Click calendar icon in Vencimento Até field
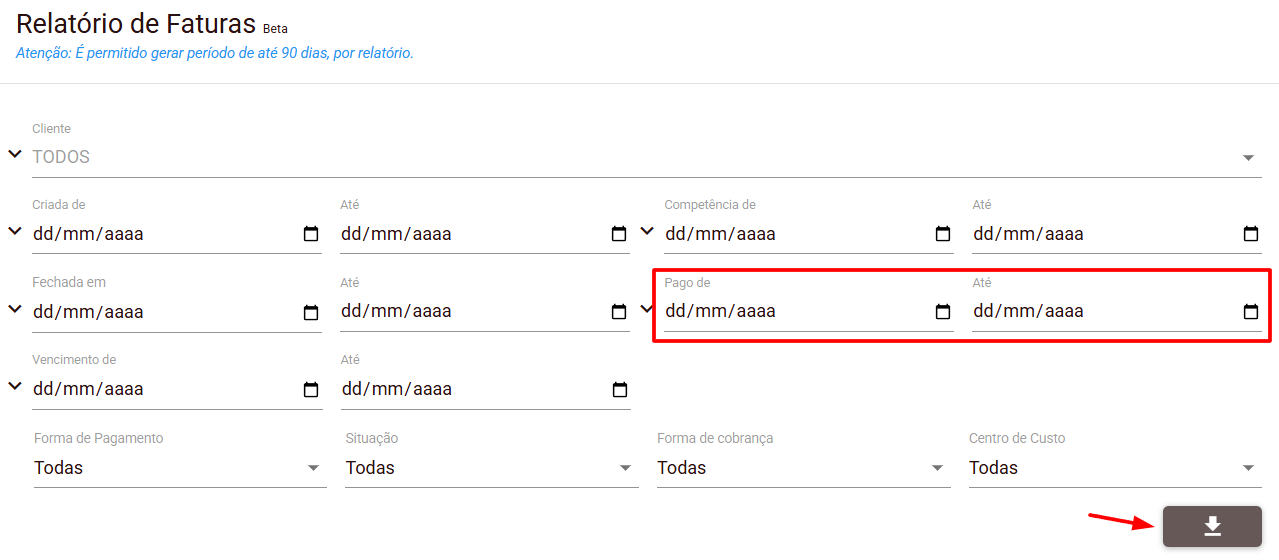Image resolution: width=1279 pixels, height=560 pixels. click(x=619, y=389)
